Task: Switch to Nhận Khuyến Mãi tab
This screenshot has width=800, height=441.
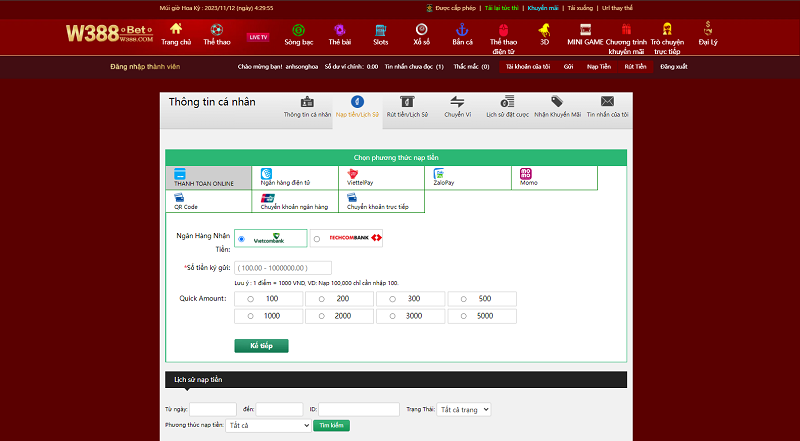Action: [x=557, y=108]
